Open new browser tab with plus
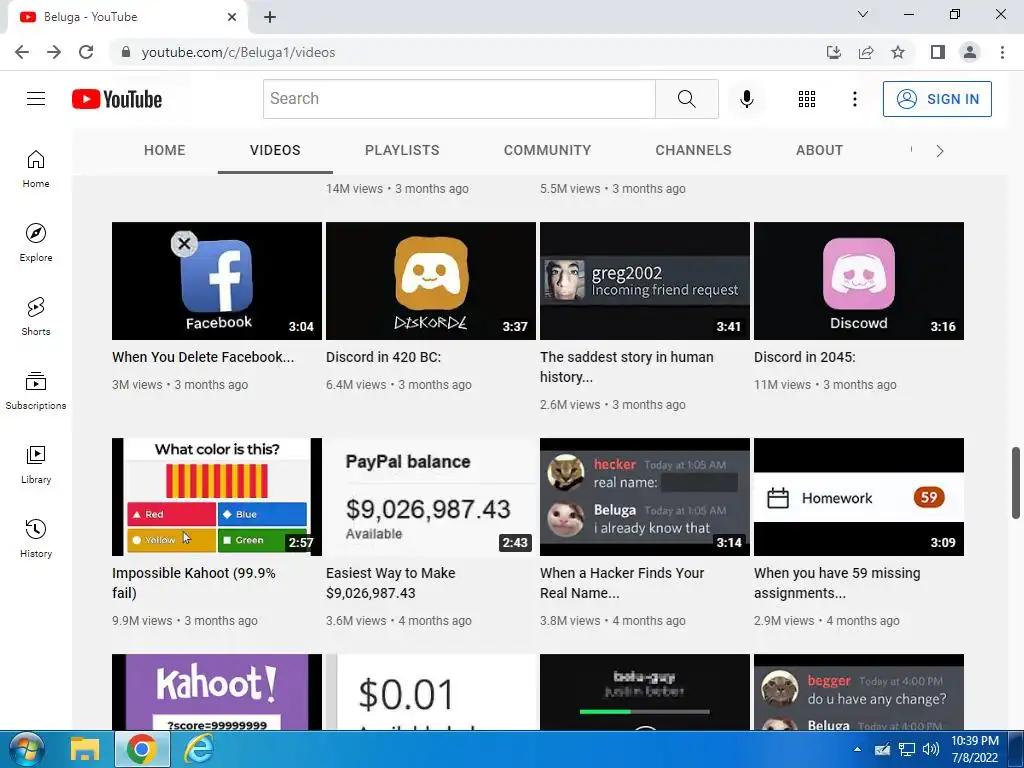 tap(270, 17)
